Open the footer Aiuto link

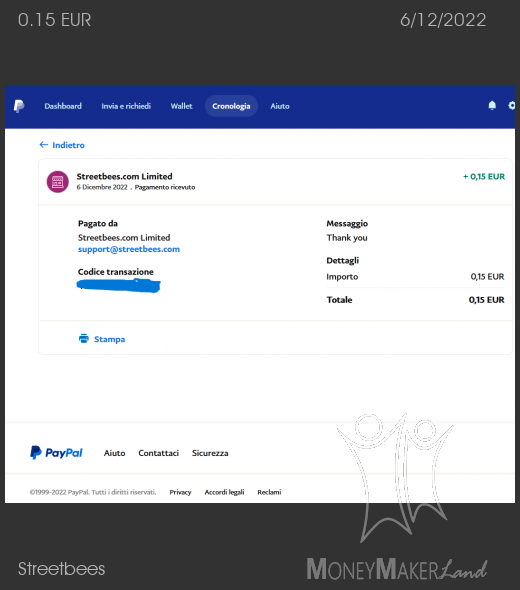click(114, 453)
